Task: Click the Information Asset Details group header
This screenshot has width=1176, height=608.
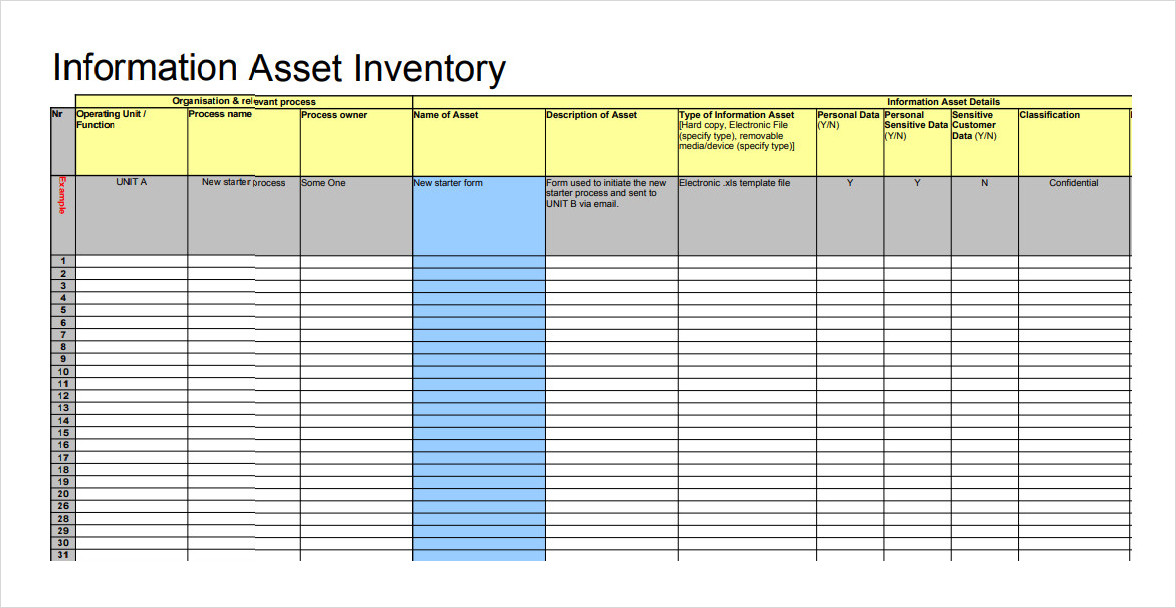Action: (x=942, y=101)
